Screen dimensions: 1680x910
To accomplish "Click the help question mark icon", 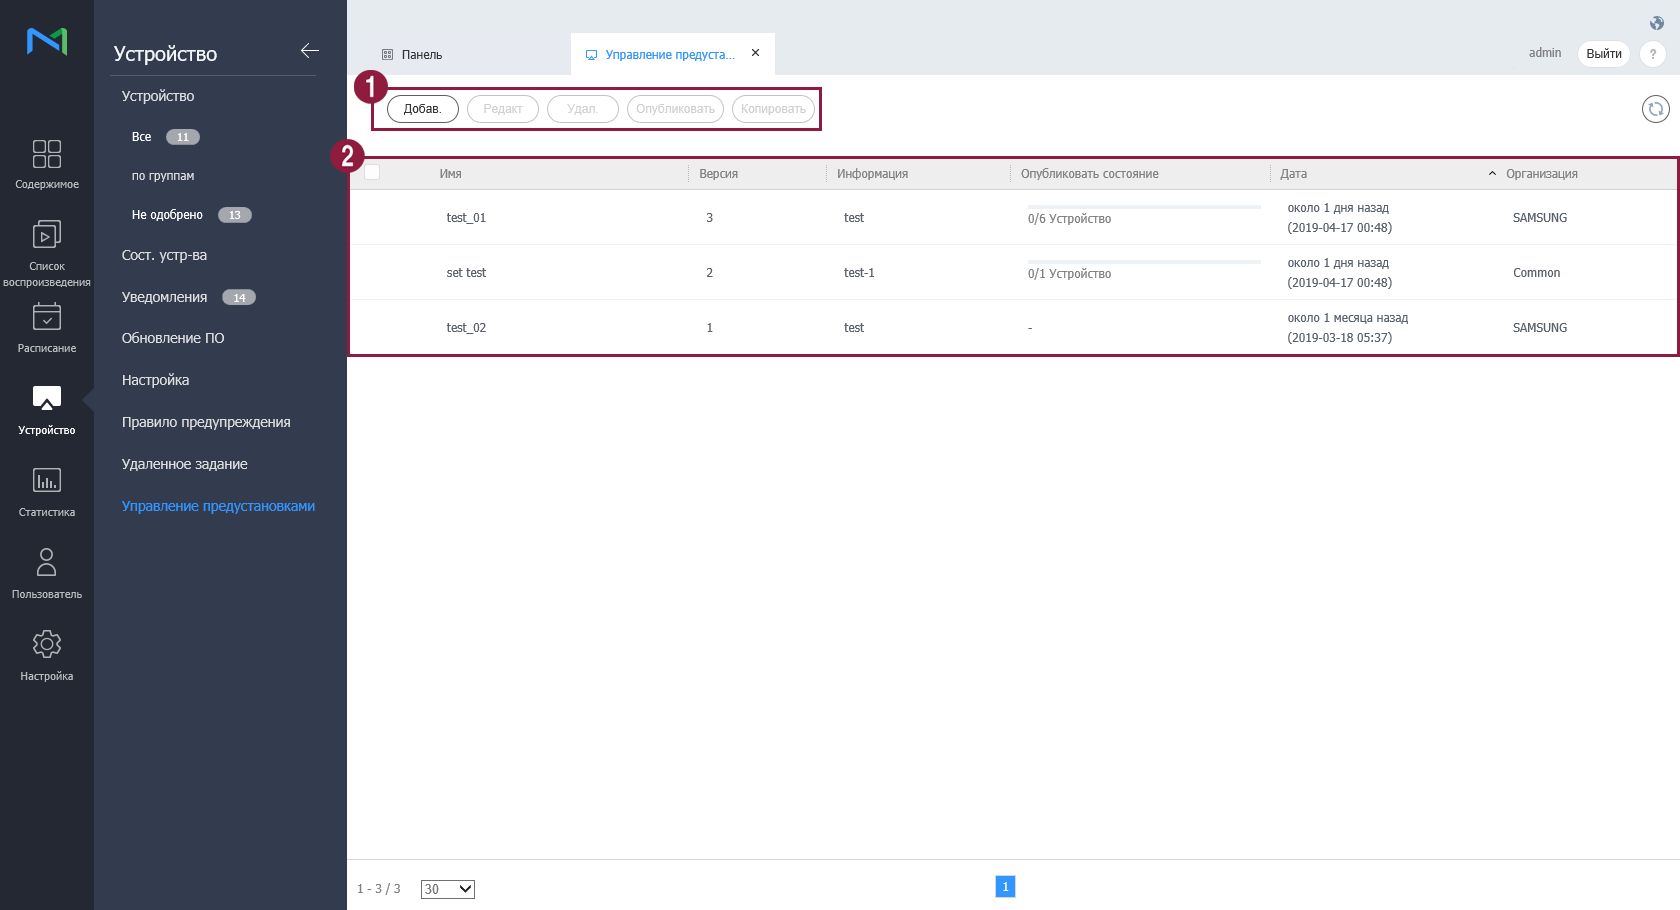I will pos(1652,54).
